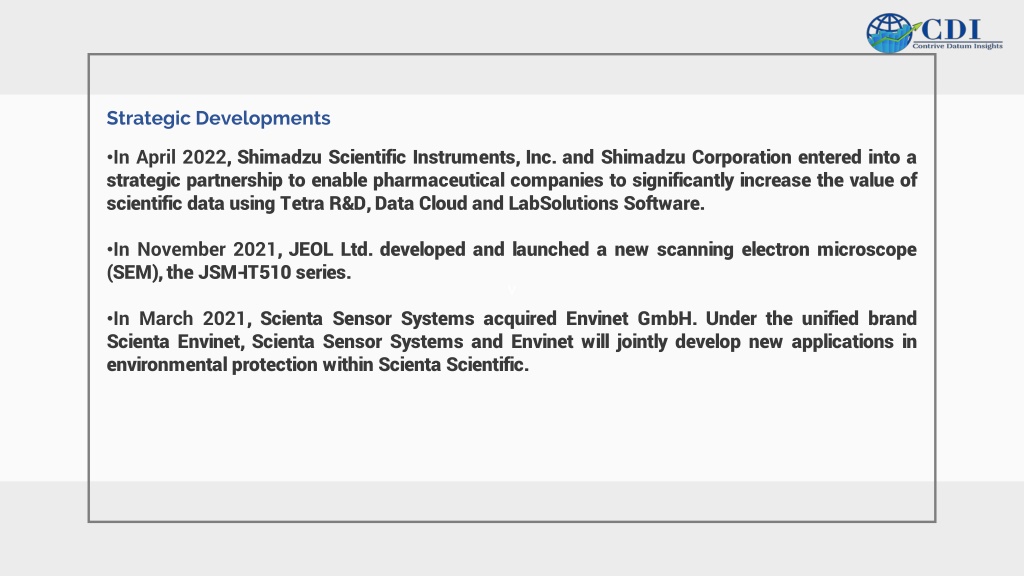This screenshot has height=576, width=1024.
Task: Select the Contrive Datum Insights tagline
Action: (957, 46)
